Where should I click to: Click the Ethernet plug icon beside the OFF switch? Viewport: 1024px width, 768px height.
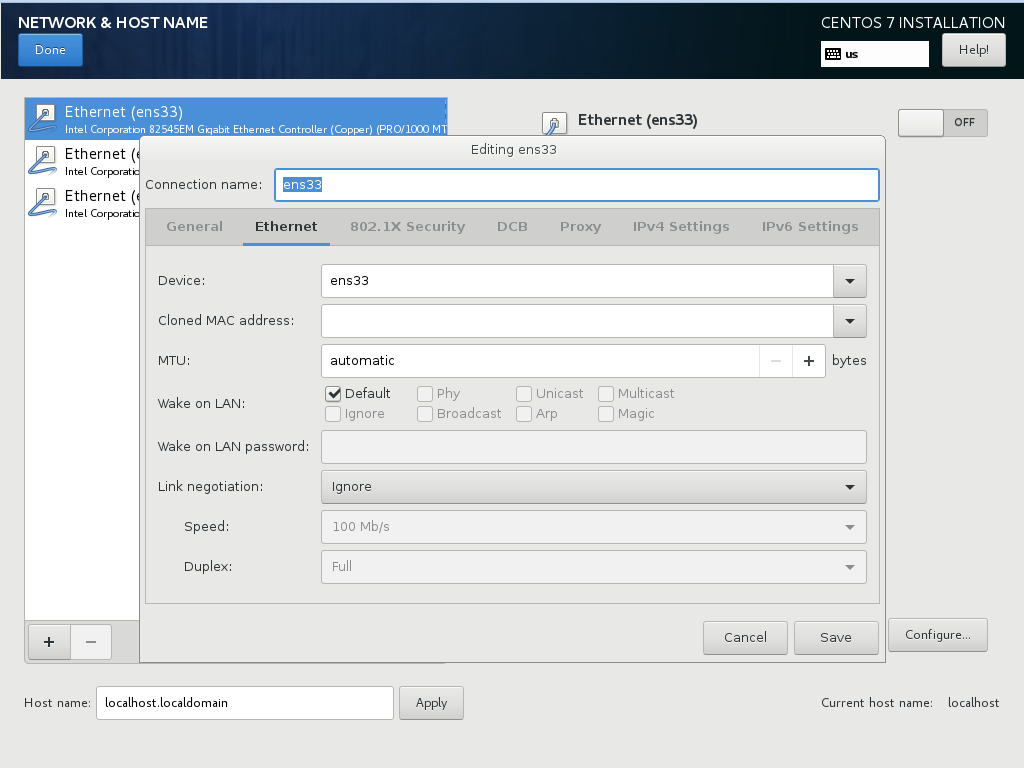click(x=554, y=123)
